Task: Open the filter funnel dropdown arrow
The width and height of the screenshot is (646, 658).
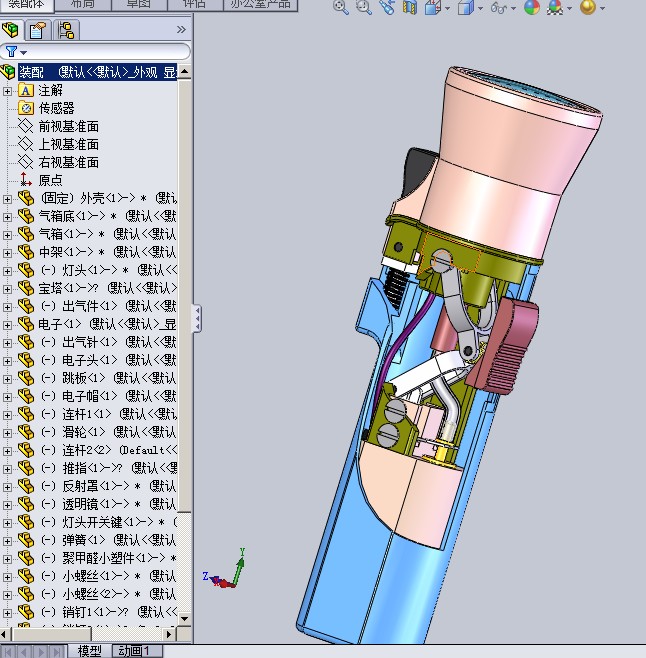Action: click(x=24, y=53)
